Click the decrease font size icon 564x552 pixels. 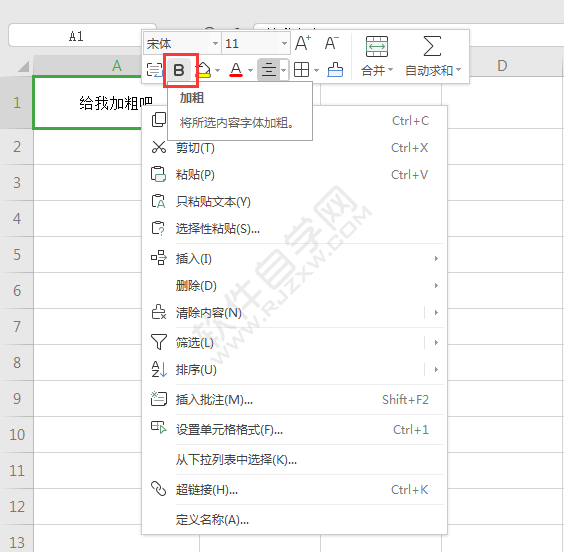(331, 43)
